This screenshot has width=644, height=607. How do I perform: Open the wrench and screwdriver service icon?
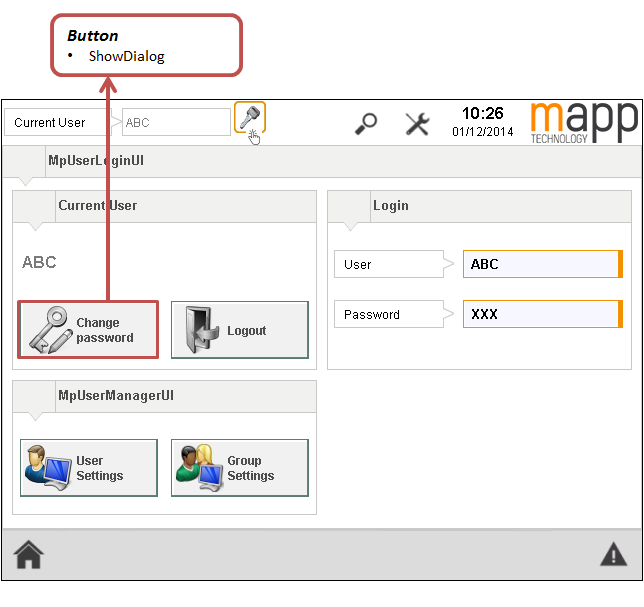[x=417, y=124]
